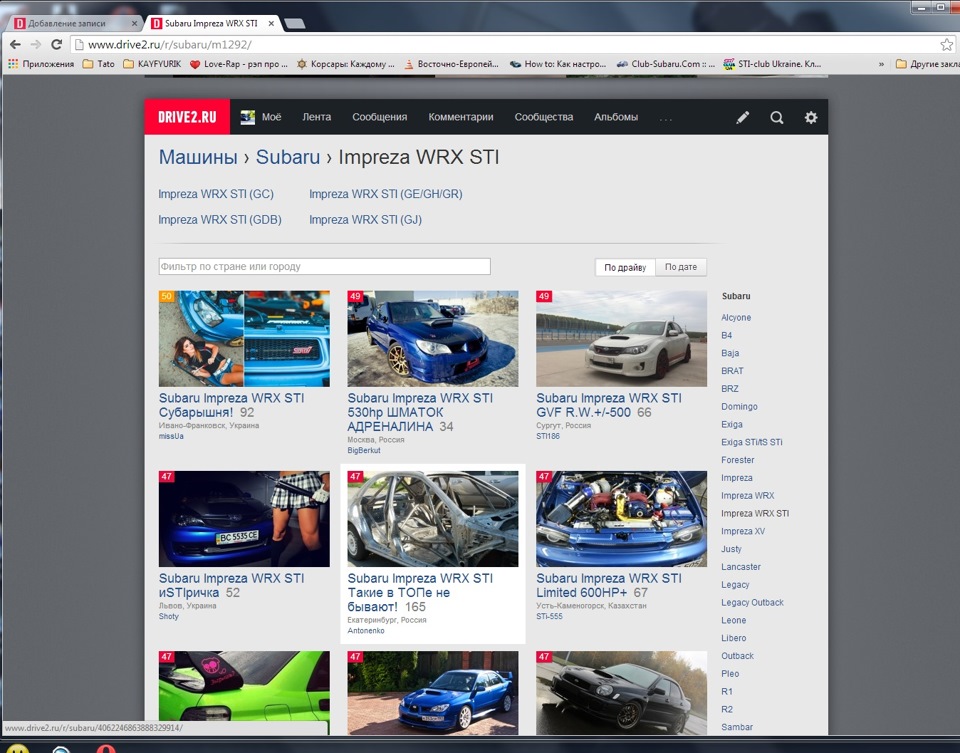Open the Impreza WRX STI (GE/GH/GR) link
The width and height of the screenshot is (960, 753).
(386, 194)
